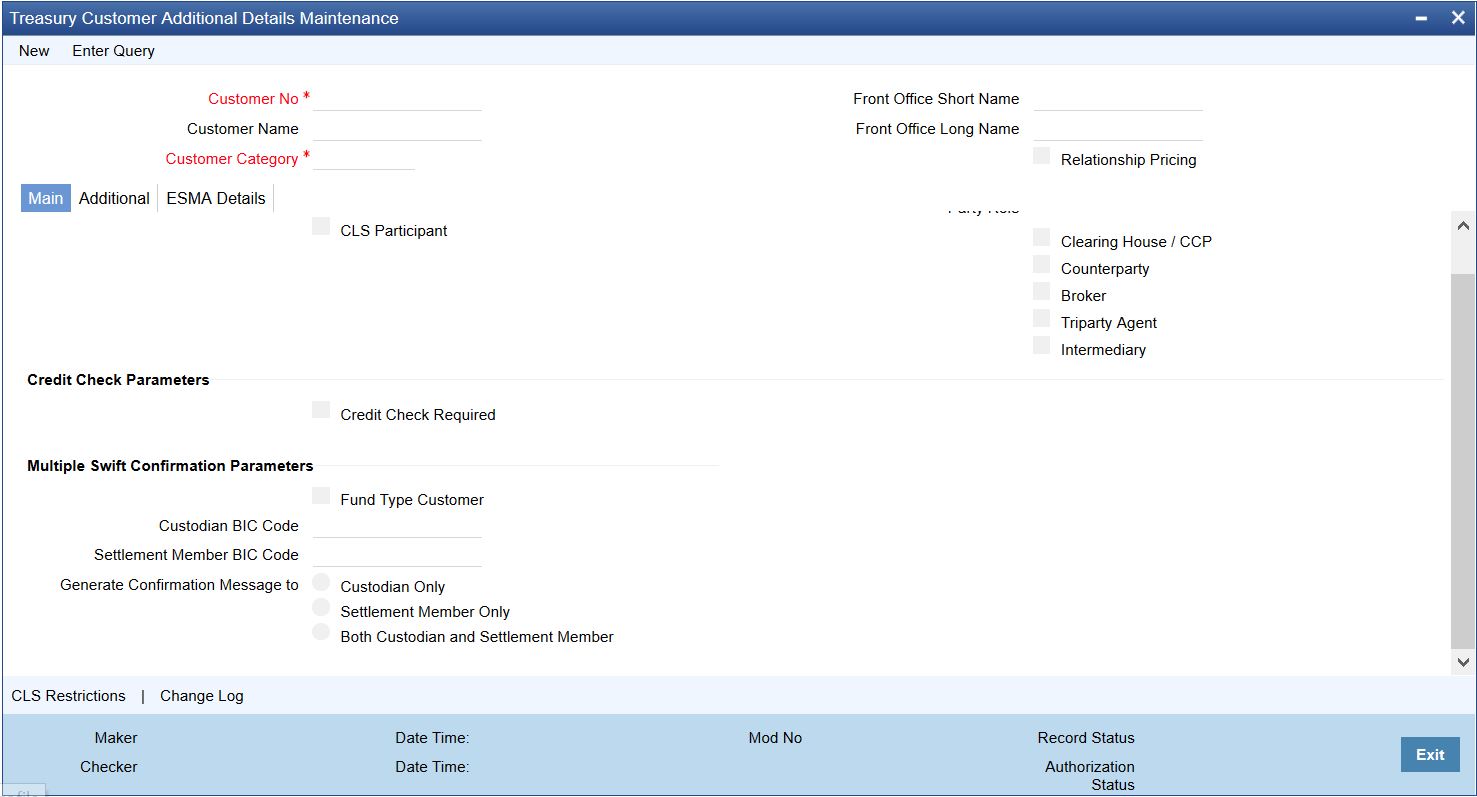
Task: Click the Generate Confirmation Message to label
Action: pos(179,585)
